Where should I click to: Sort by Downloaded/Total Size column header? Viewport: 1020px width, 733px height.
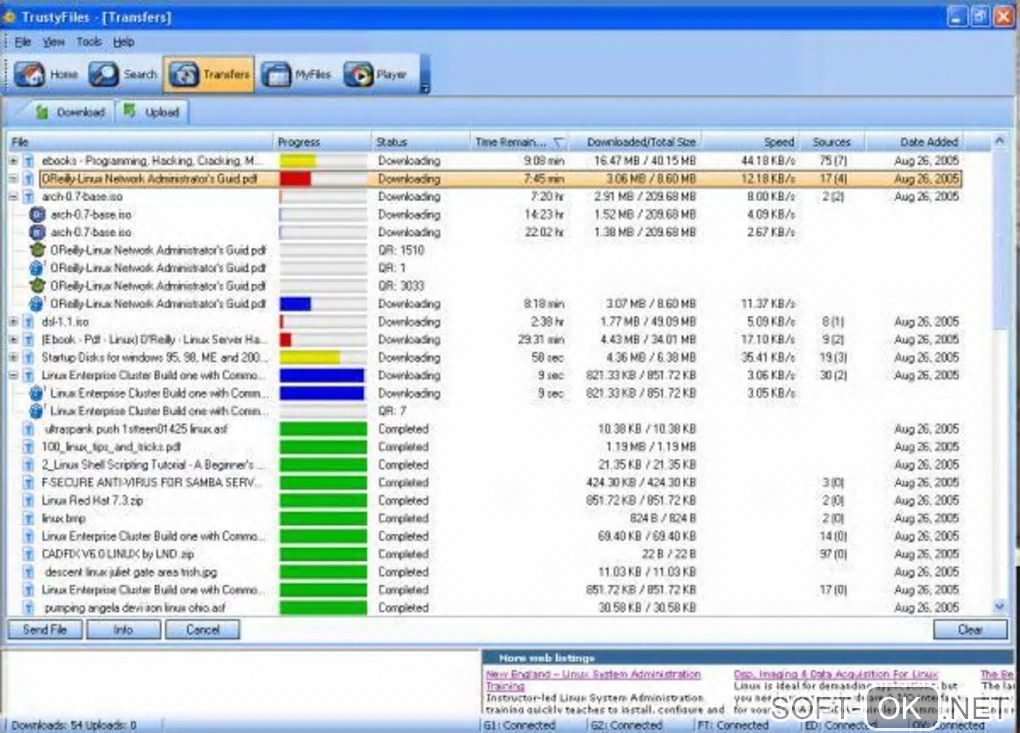pos(635,142)
